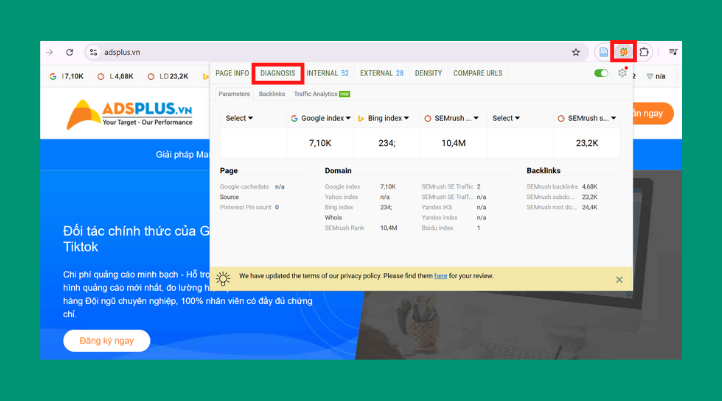
Task: Click the Source link under Page
Action: tap(229, 197)
